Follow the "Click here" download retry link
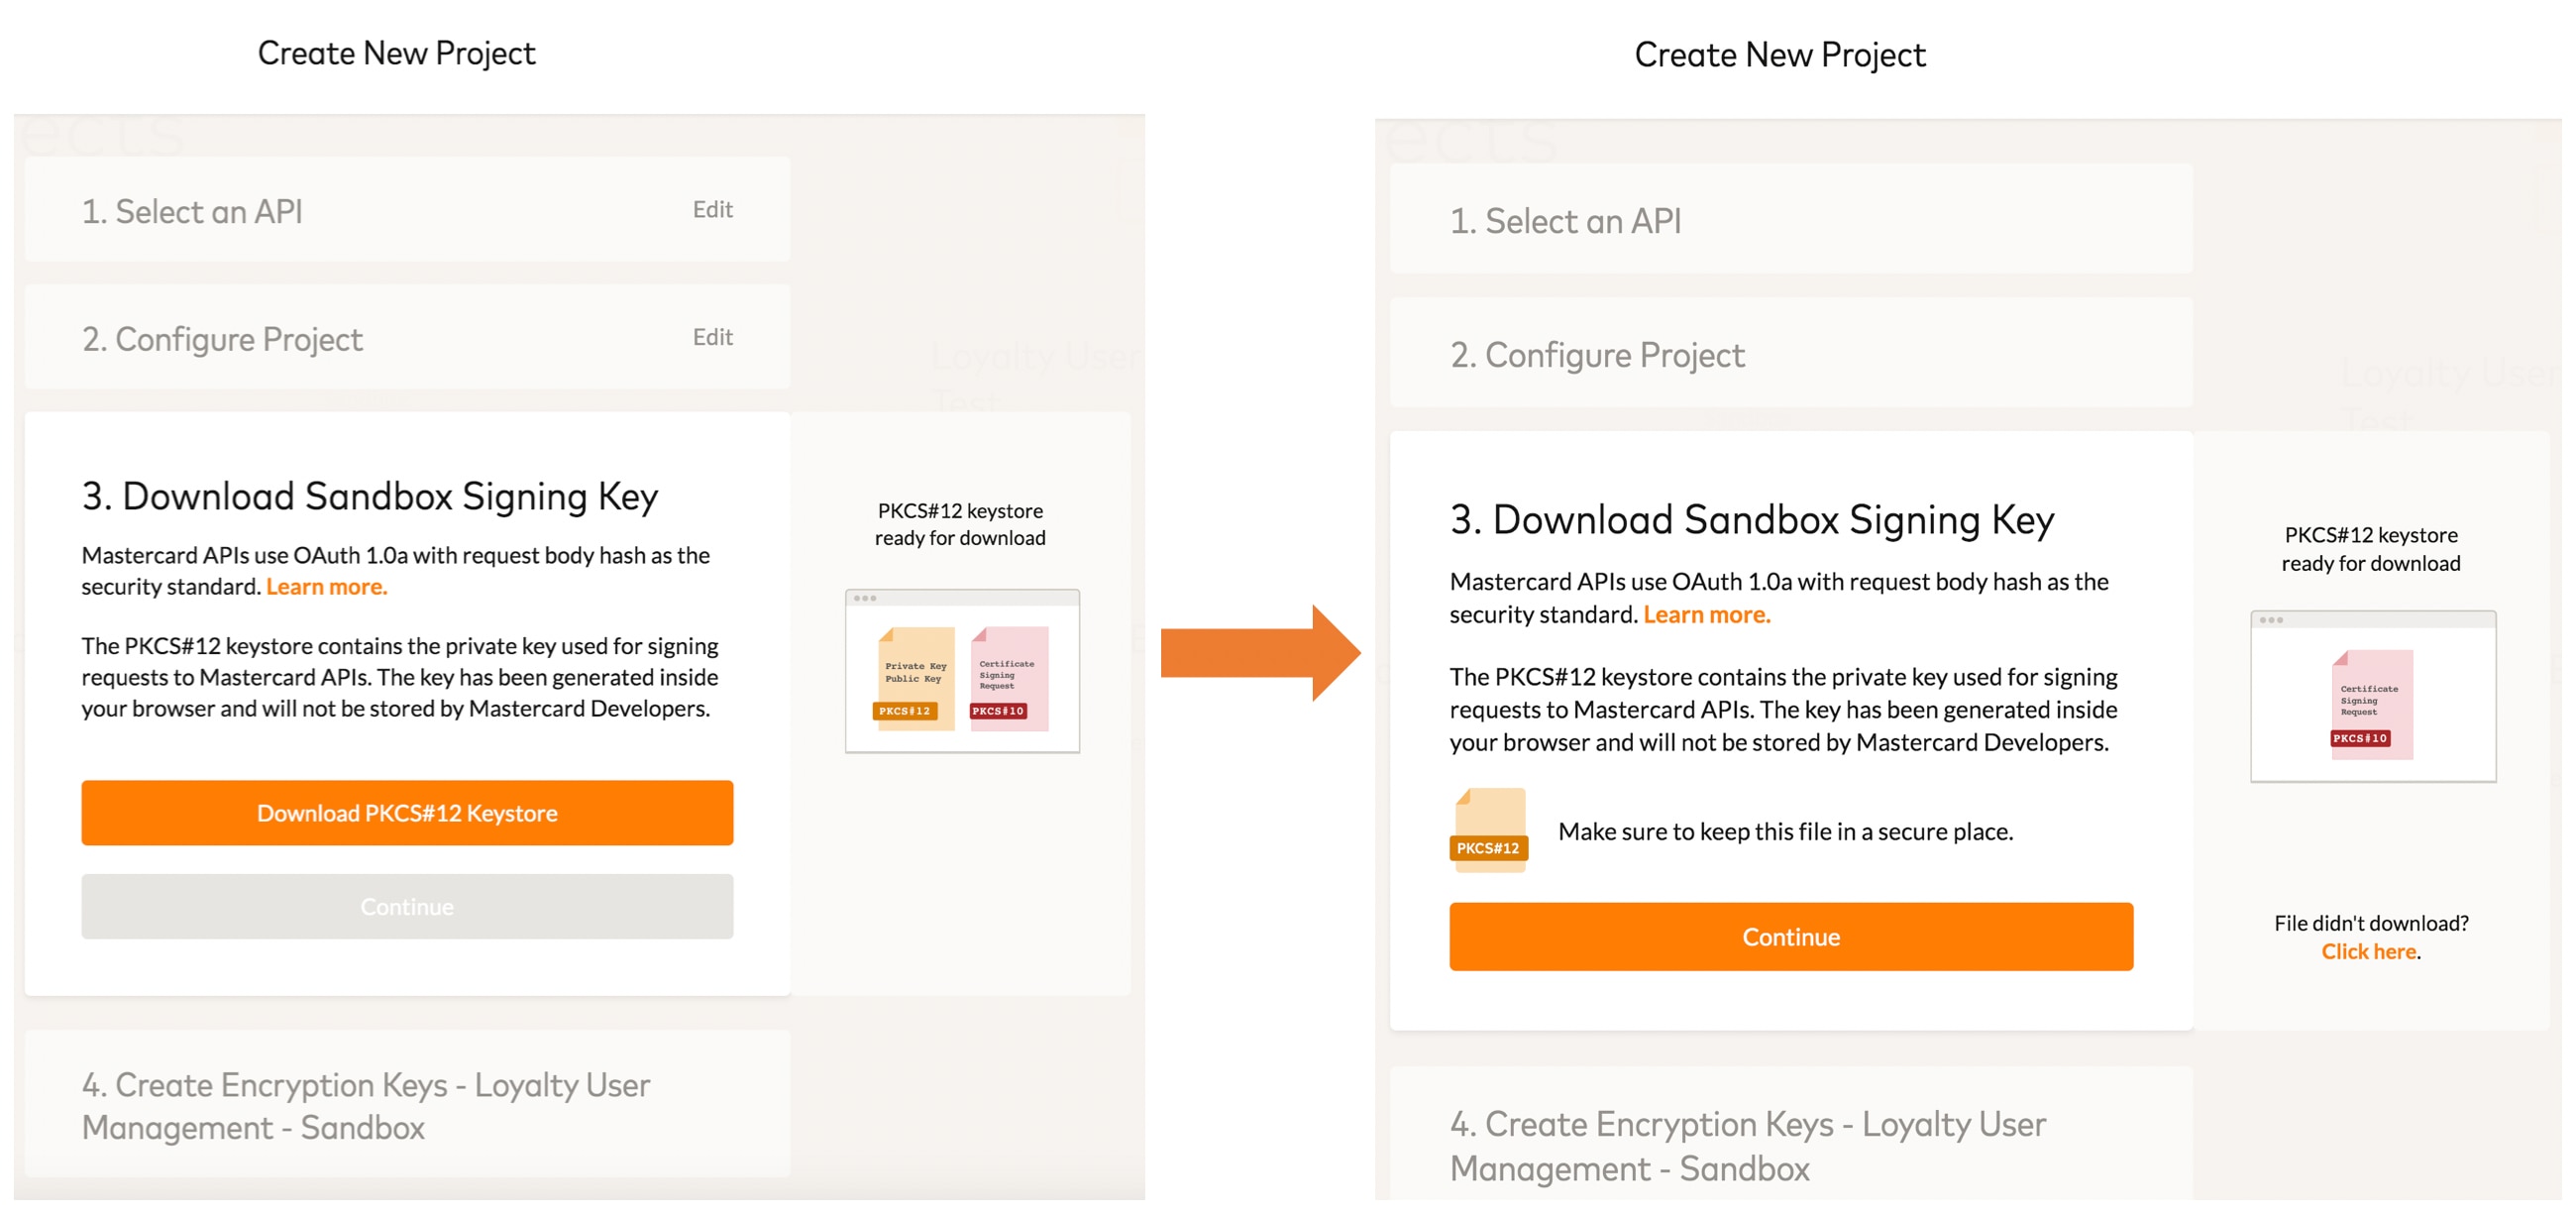The height and width of the screenshot is (1215, 2576). point(2368,951)
